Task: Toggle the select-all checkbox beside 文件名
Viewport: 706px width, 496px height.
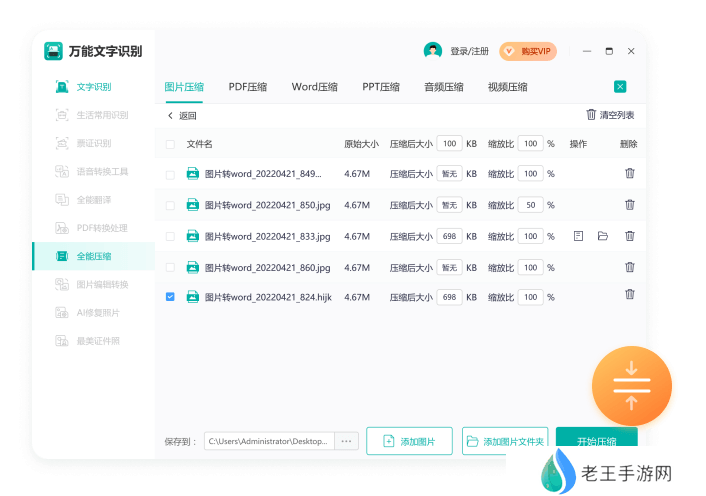Action: pyautogui.click(x=170, y=144)
